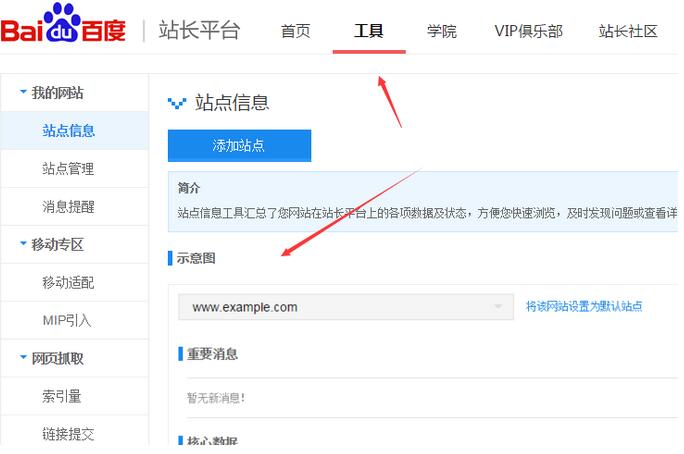Select 站点信息 in the sidebar
The image size is (684, 454).
tap(69, 131)
